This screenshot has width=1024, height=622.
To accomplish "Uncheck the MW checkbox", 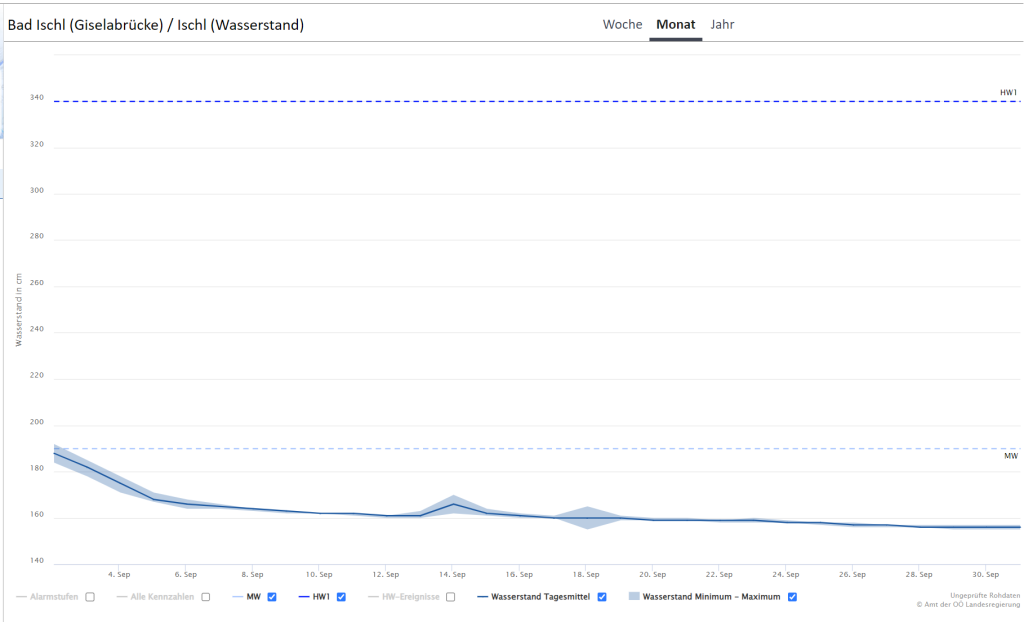I will pos(272,597).
